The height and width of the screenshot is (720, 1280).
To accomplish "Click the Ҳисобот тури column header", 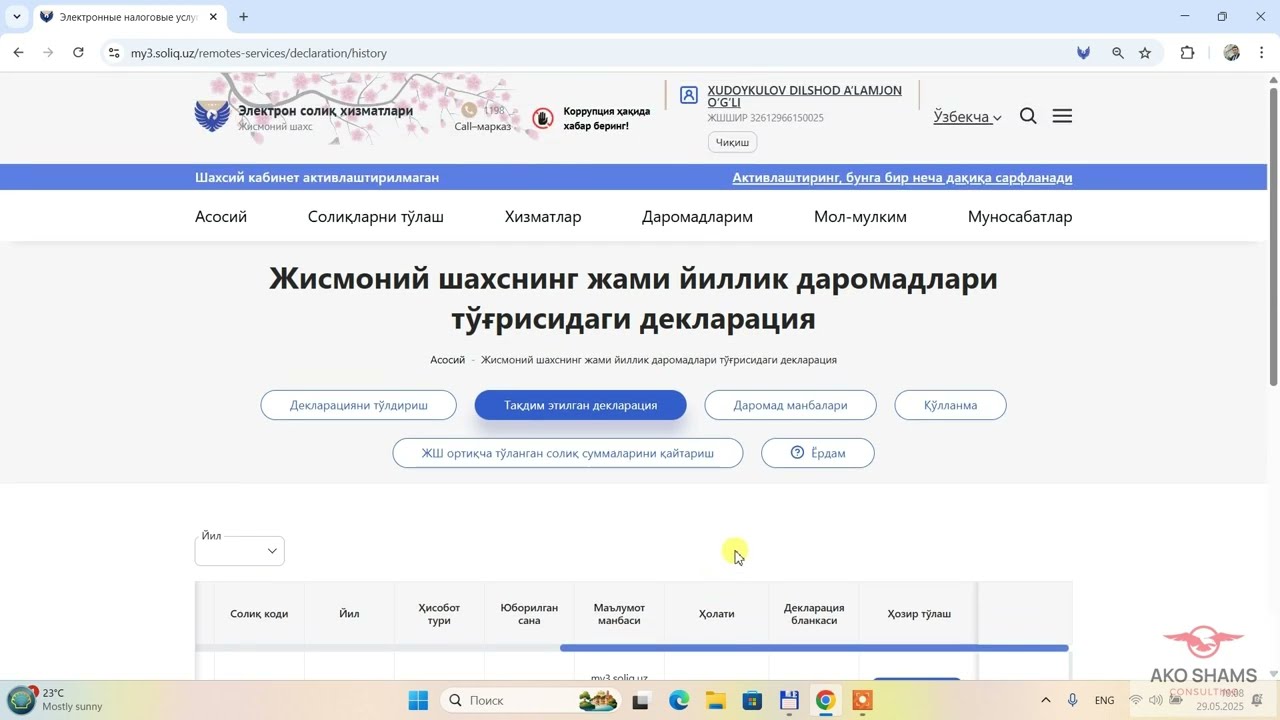I will tap(439, 614).
